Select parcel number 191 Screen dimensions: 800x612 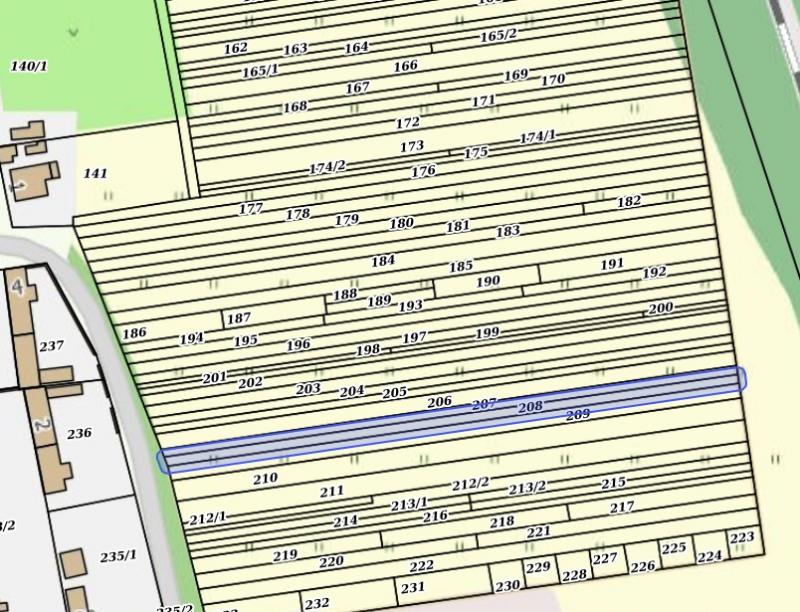612,264
